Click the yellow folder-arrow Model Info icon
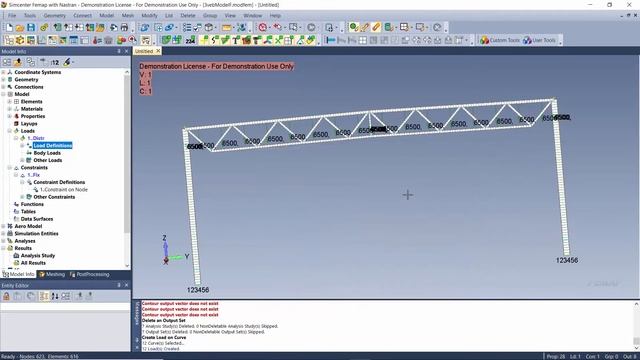The height and width of the screenshot is (360, 640). pyautogui.click(x=18, y=62)
